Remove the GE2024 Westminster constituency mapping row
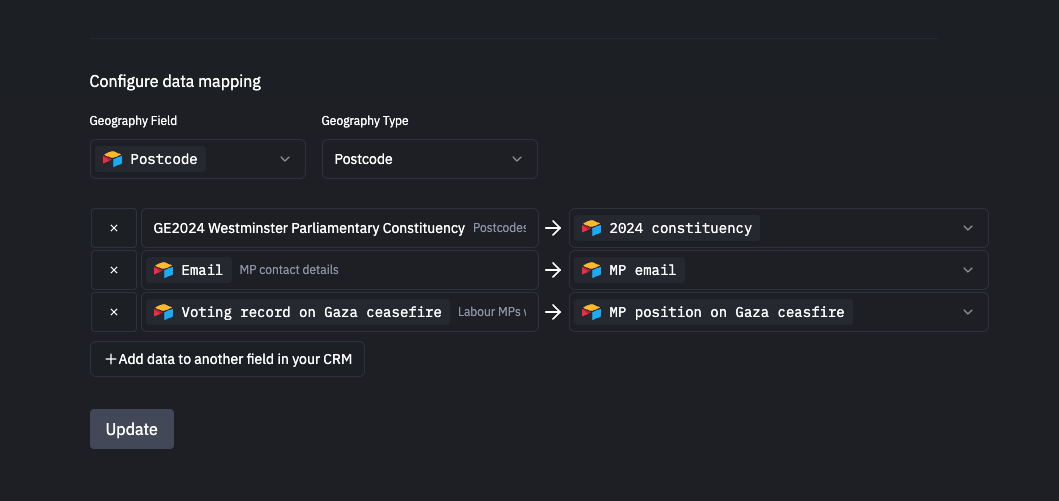The width and height of the screenshot is (1059, 501). pos(114,228)
